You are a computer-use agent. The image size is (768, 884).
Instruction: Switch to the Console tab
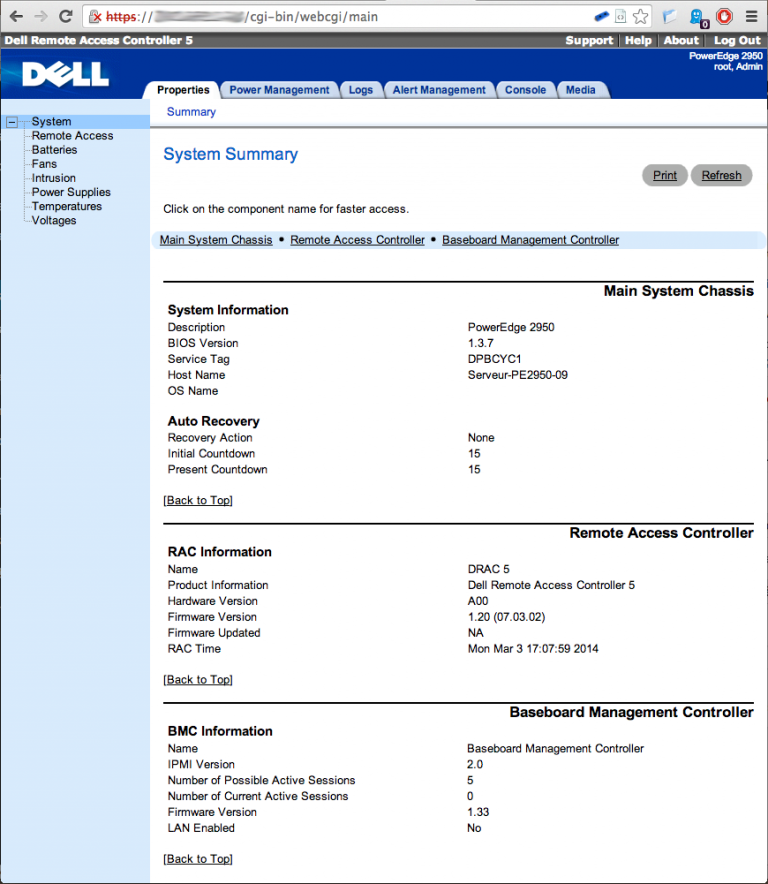525,90
